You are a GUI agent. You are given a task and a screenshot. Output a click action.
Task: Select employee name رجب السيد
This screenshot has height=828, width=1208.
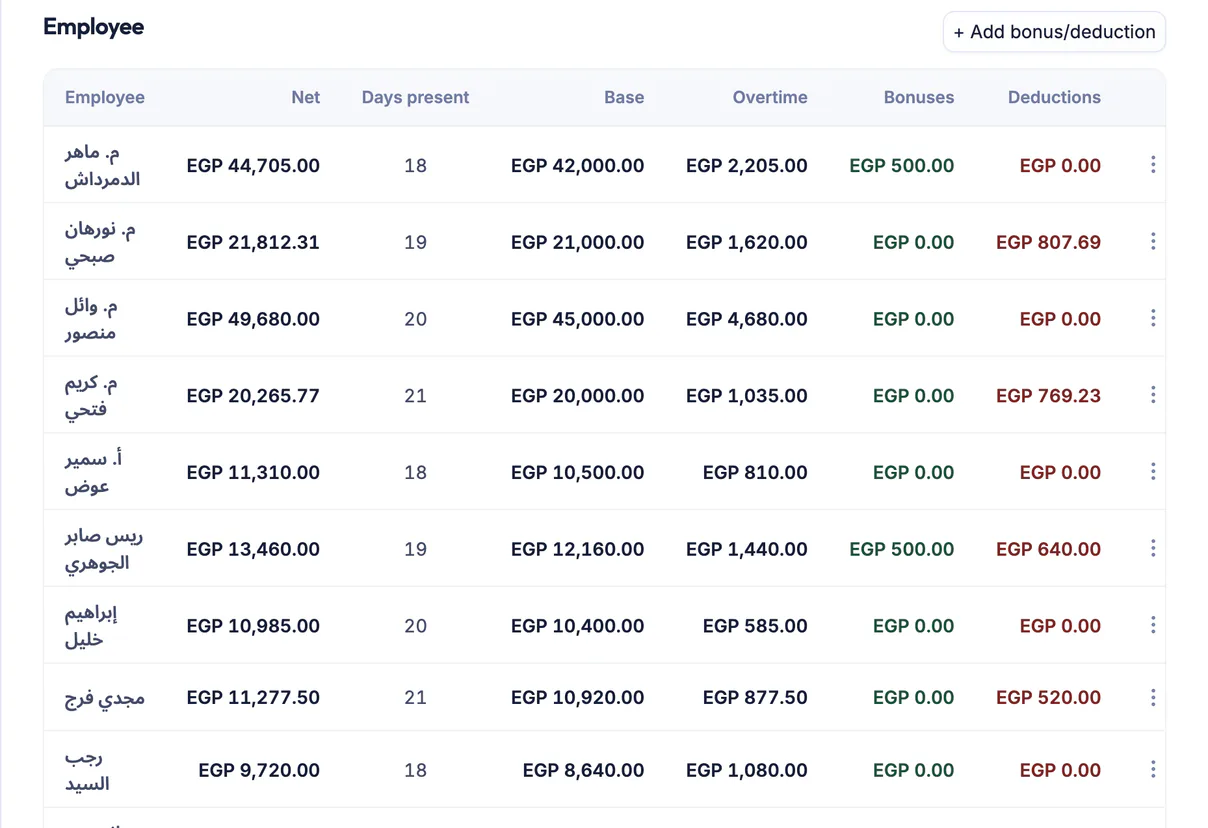[x=86, y=771]
